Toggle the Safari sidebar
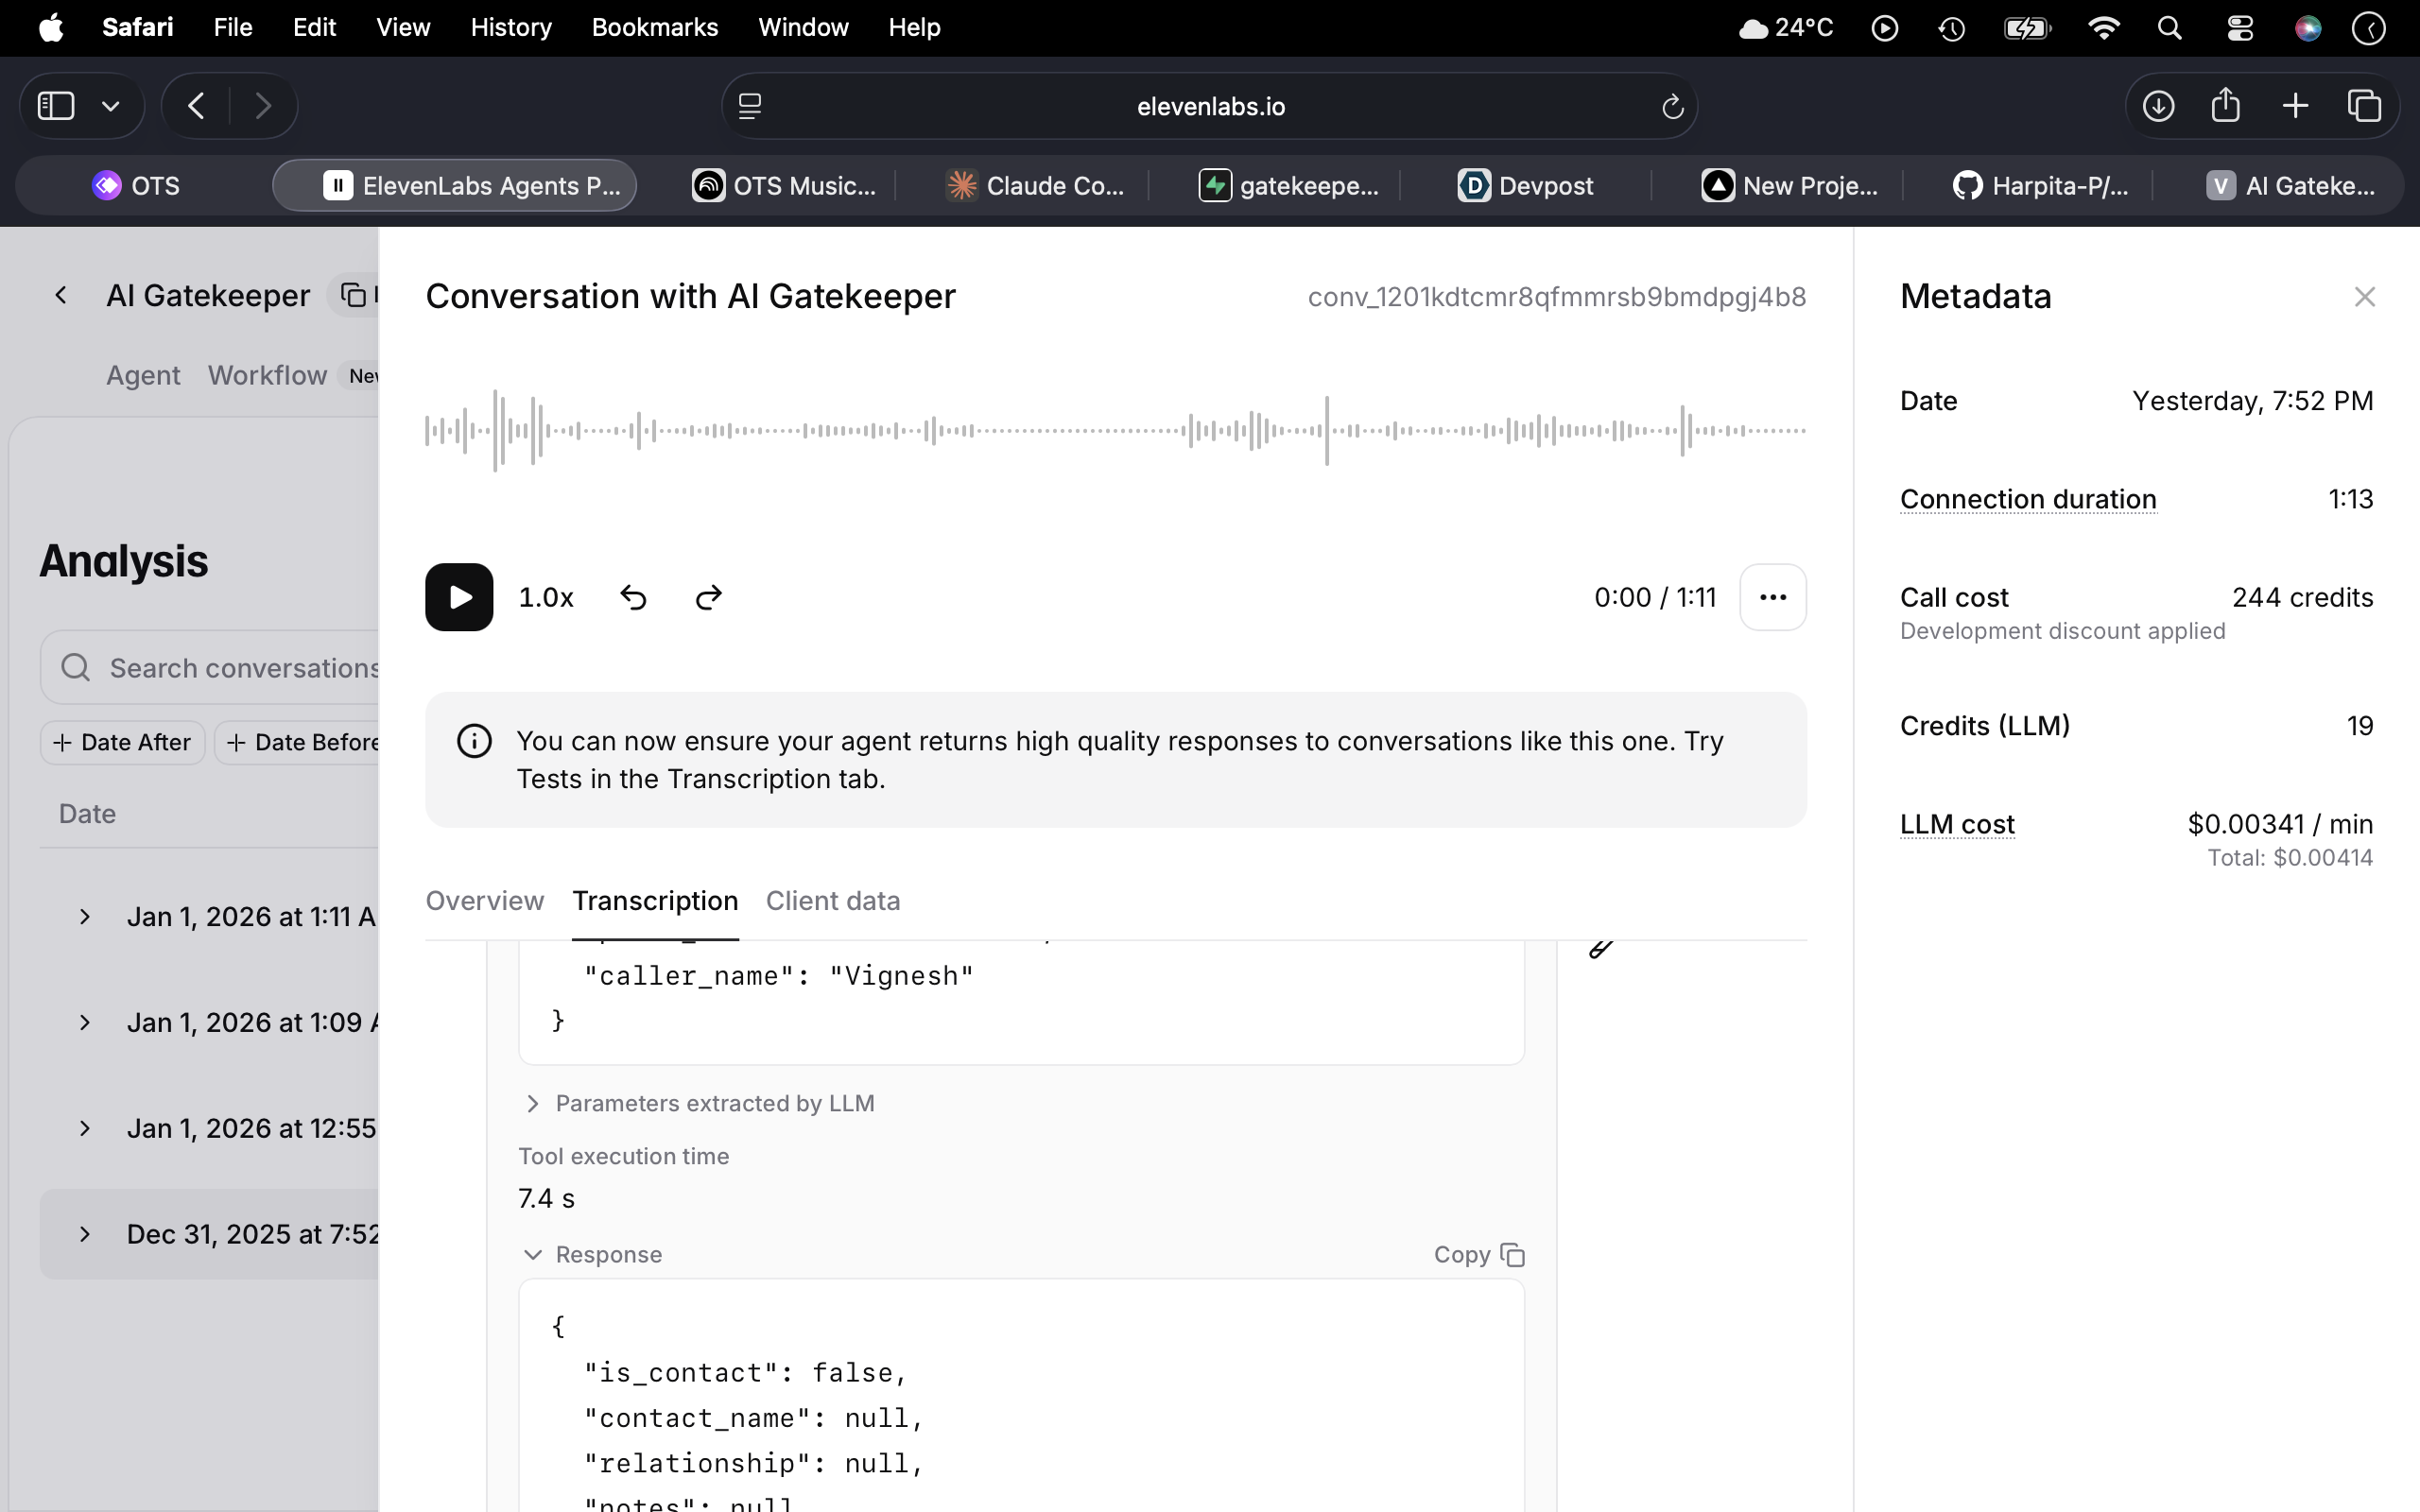This screenshot has width=2420, height=1512. (56, 106)
